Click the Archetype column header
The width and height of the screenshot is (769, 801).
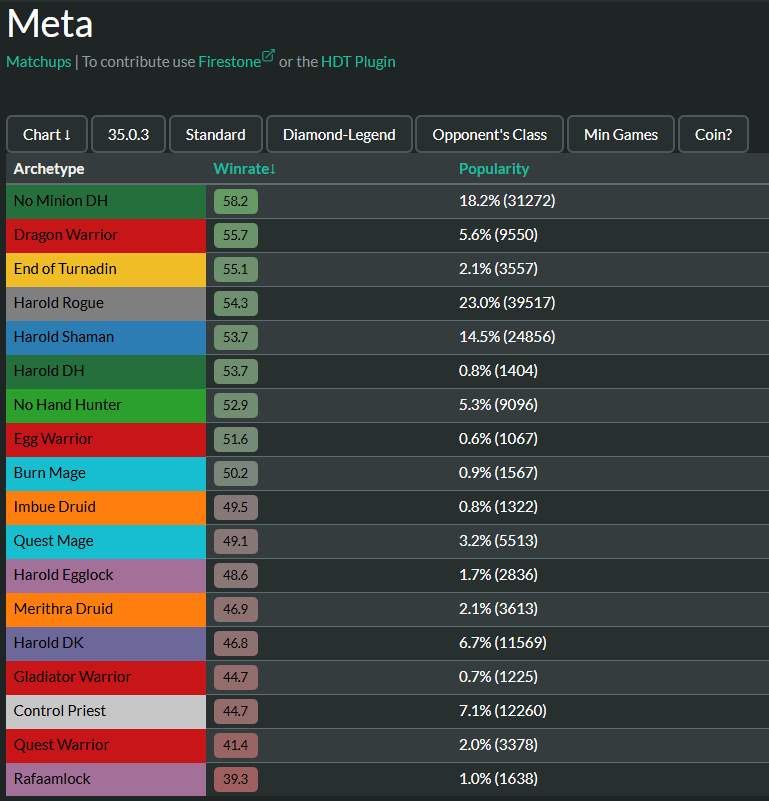click(49, 169)
